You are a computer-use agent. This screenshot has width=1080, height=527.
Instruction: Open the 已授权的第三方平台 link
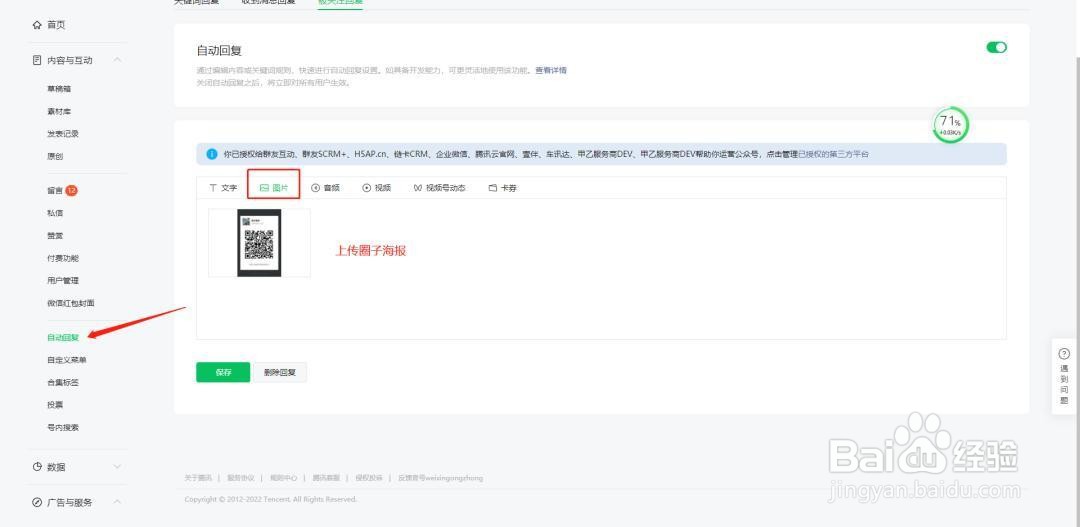[x=833, y=154]
